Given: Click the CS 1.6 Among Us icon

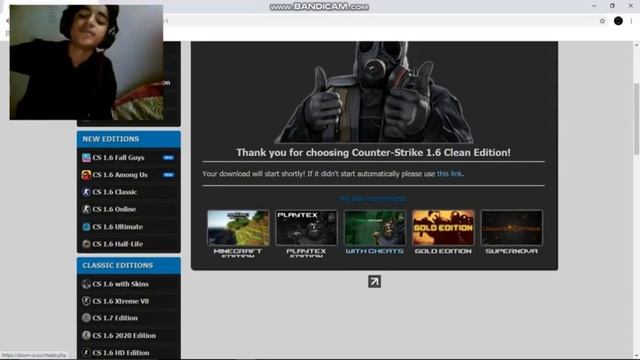Looking at the screenshot, I should [86, 175].
